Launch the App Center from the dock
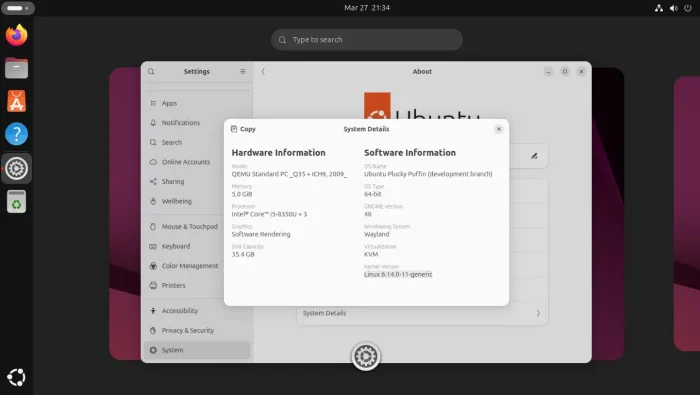The width and height of the screenshot is (700, 395). click(17, 101)
